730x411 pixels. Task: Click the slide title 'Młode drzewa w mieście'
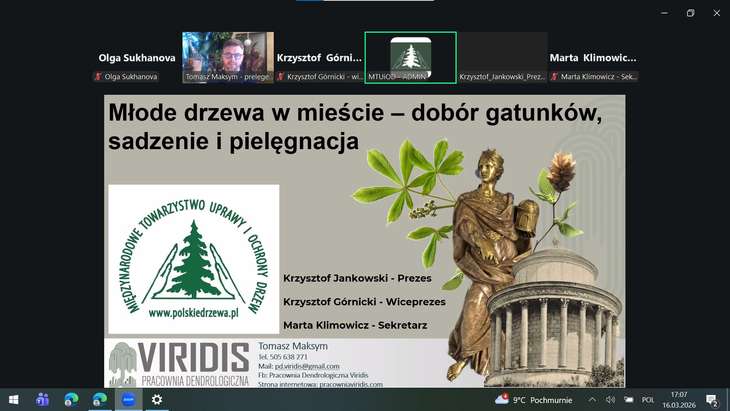[x=246, y=113]
